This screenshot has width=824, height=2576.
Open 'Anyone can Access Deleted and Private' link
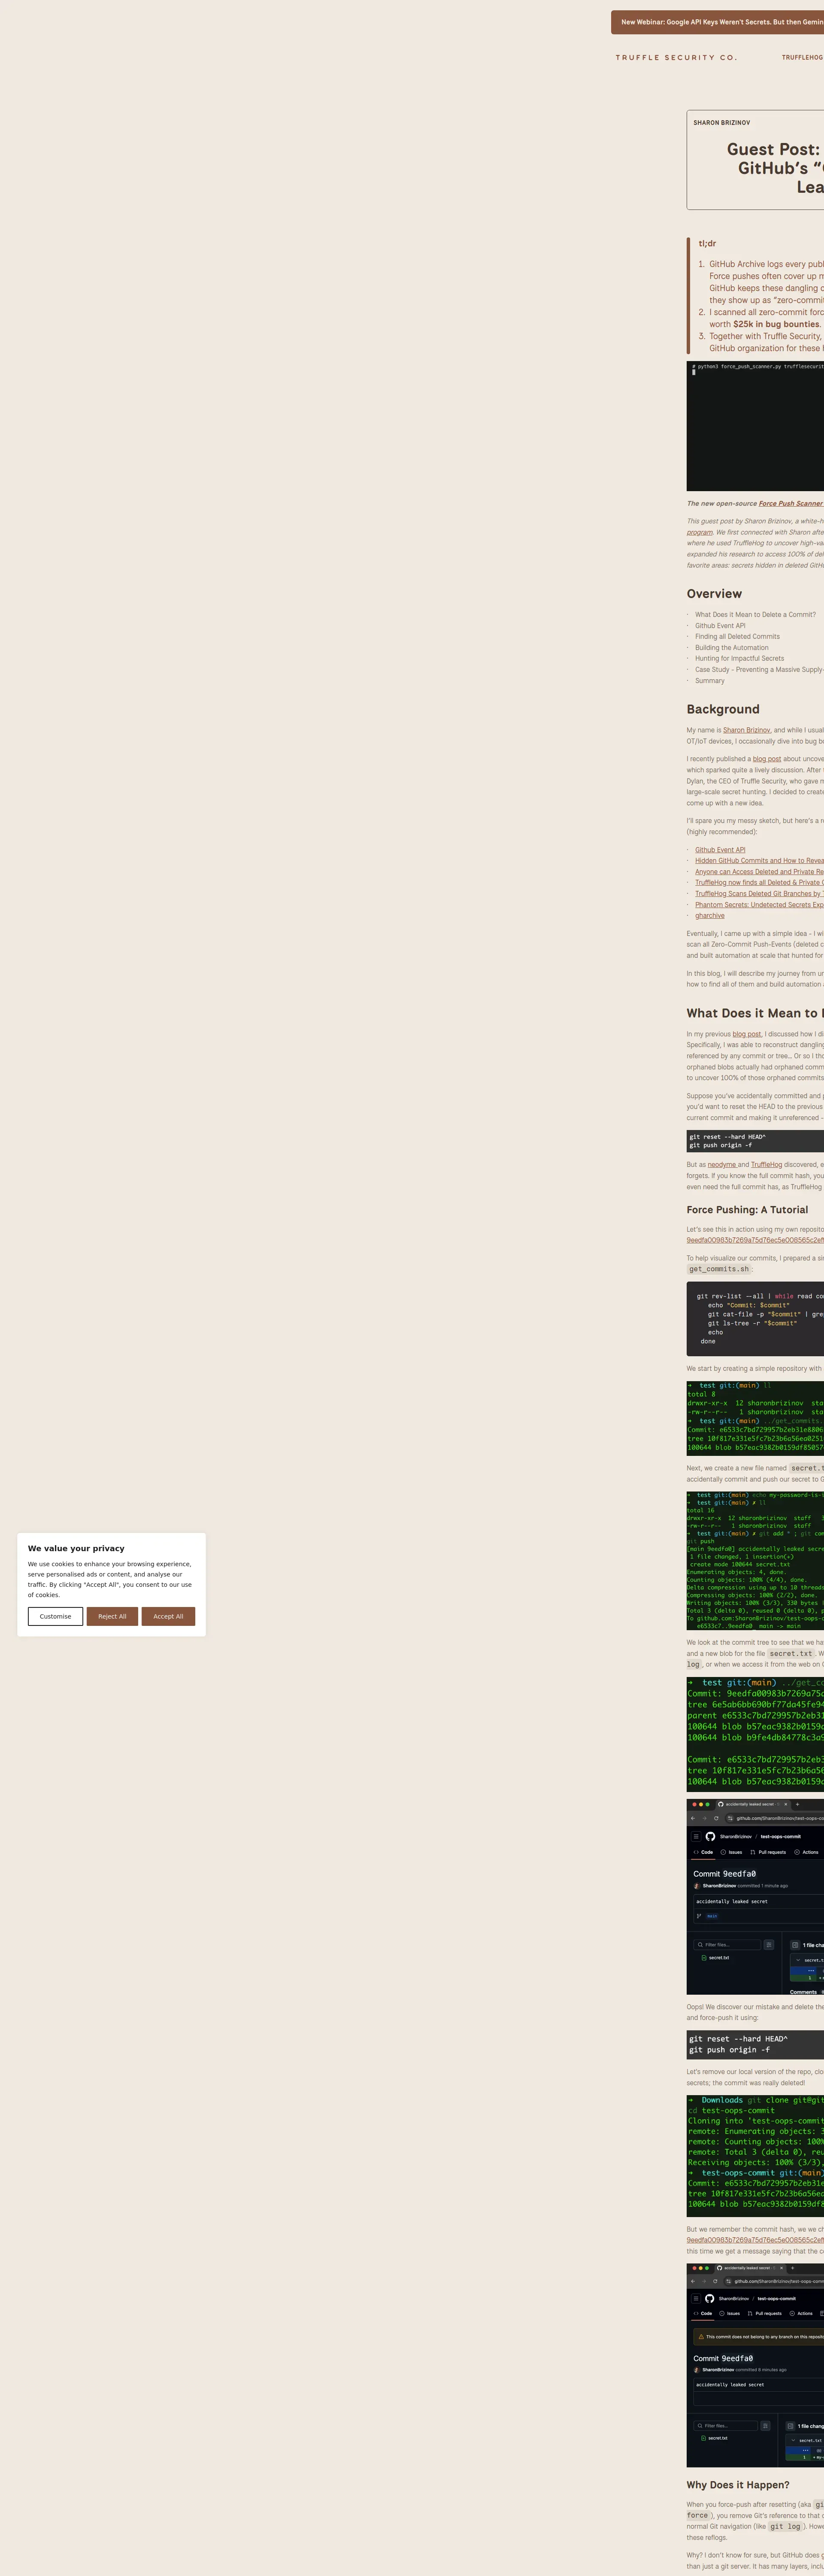click(759, 872)
